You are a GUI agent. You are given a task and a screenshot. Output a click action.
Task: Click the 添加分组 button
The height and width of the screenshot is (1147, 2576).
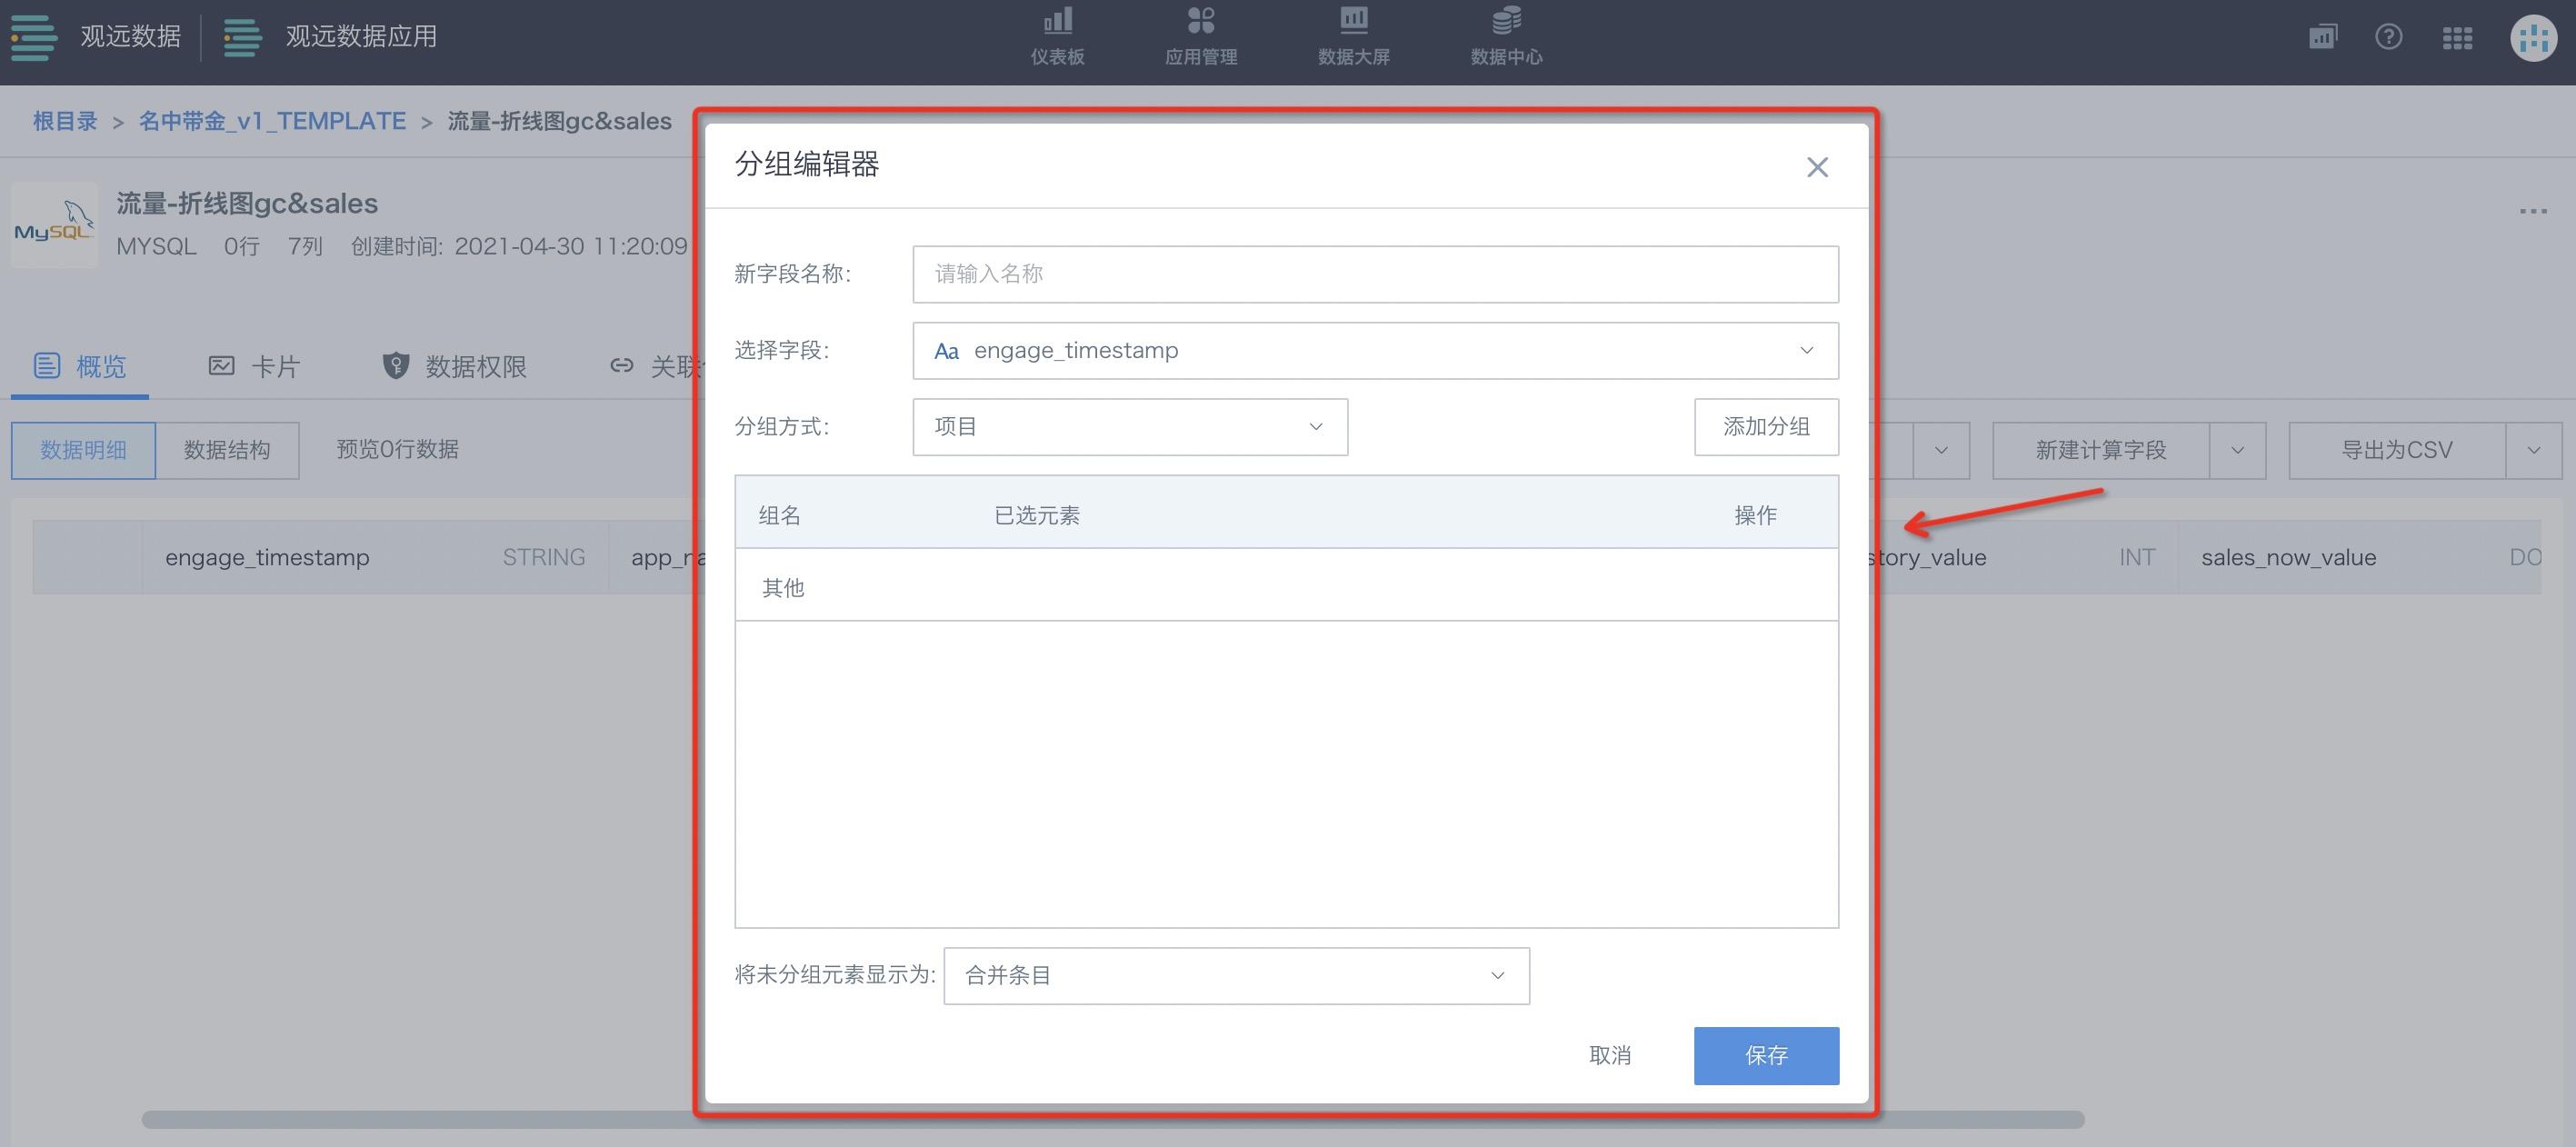(x=1765, y=427)
